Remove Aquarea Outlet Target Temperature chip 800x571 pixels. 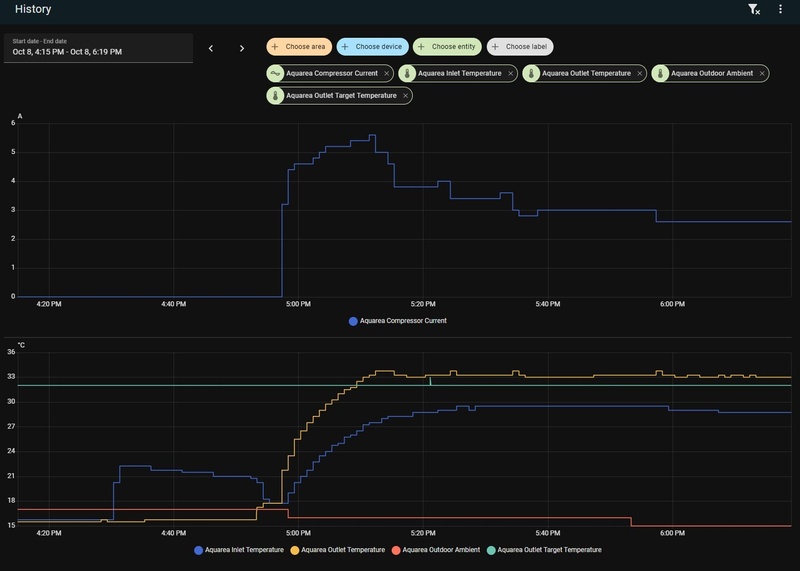click(x=406, y=96)
